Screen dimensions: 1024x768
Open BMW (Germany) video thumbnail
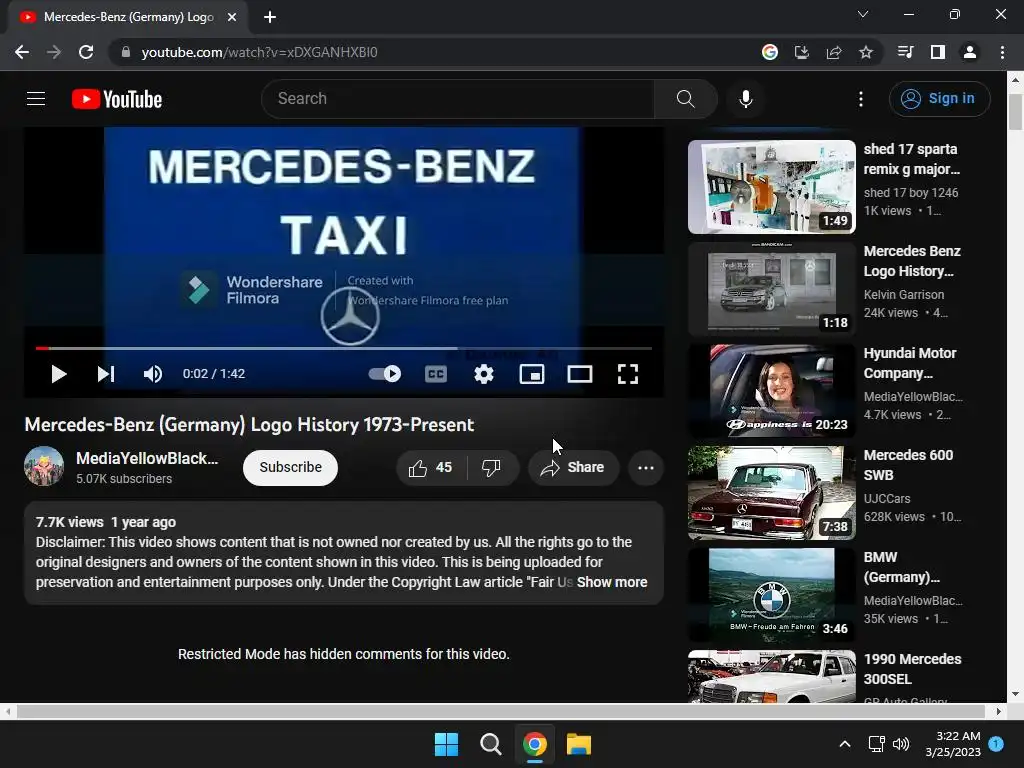772,595
